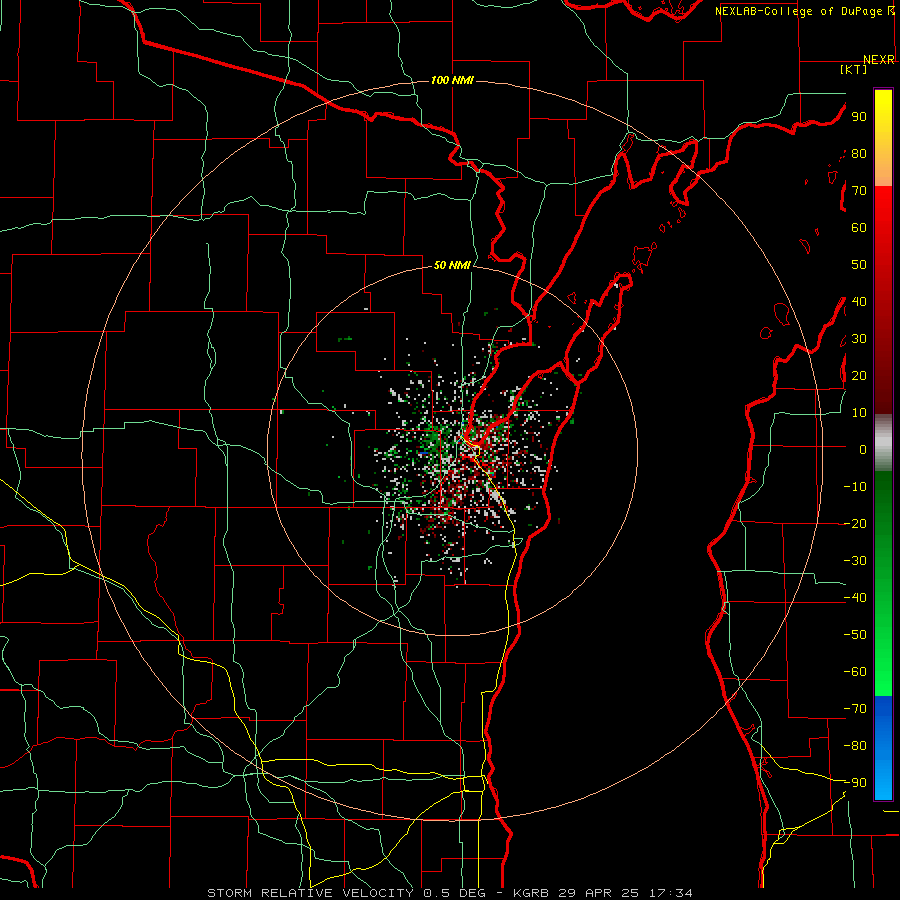
Task: Click the 70 value on the velocity scale
Action: pos(859,191)
